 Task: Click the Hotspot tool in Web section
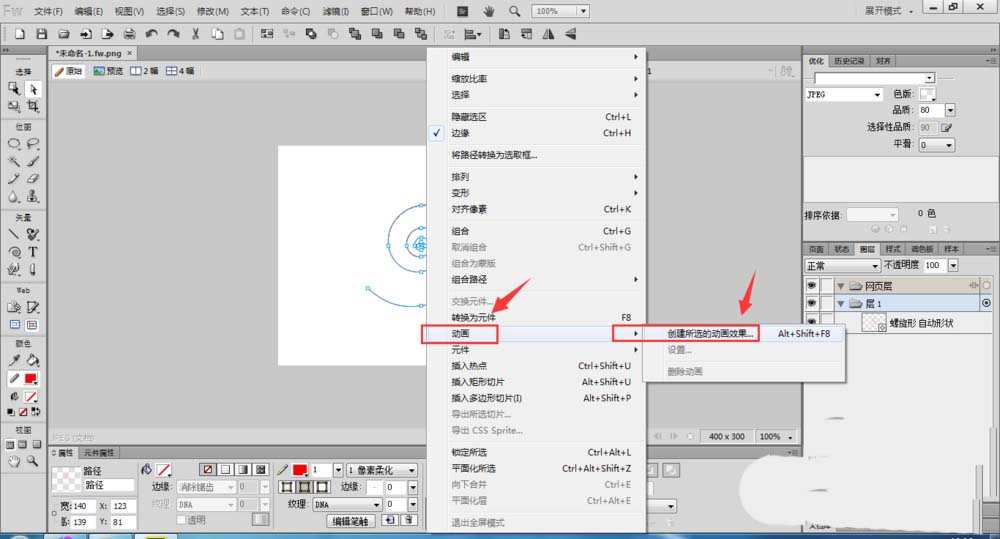pyautogui.click(x=14, y=307)
